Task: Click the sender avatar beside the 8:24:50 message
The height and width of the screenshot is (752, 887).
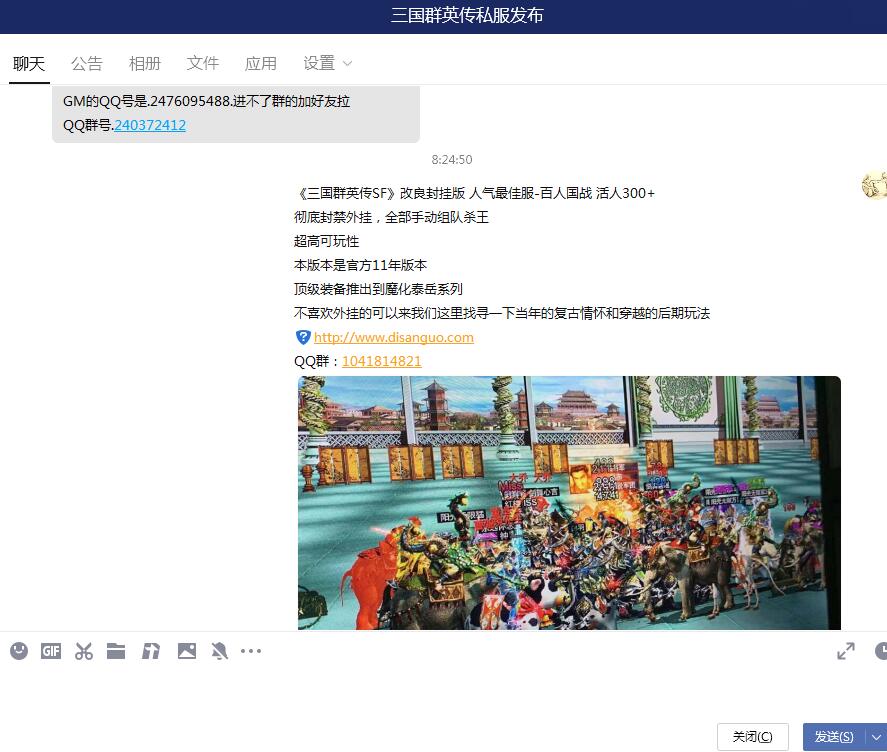Action: [875, 184]
